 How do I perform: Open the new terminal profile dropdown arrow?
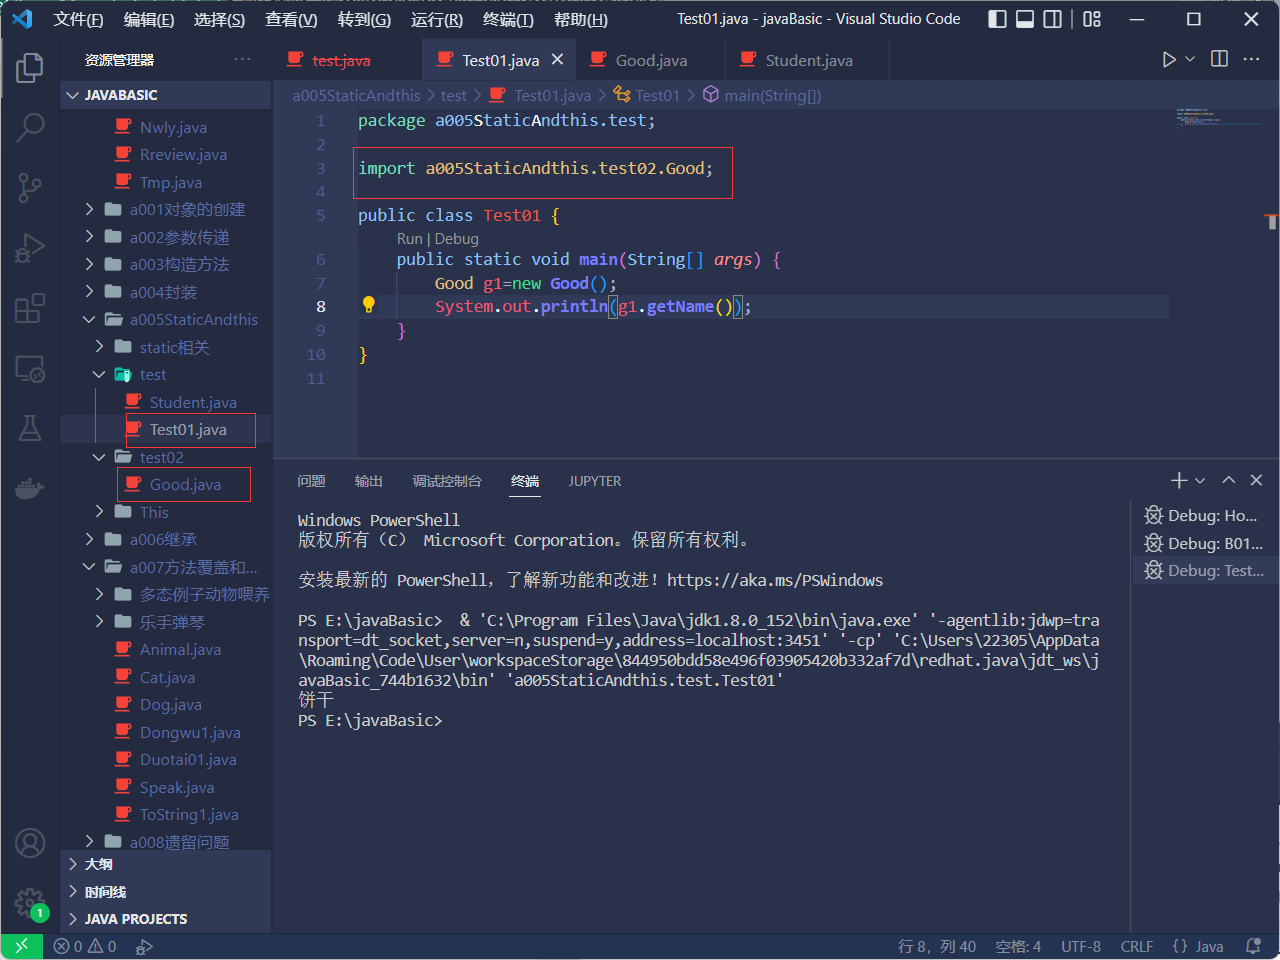(1201, 481)
